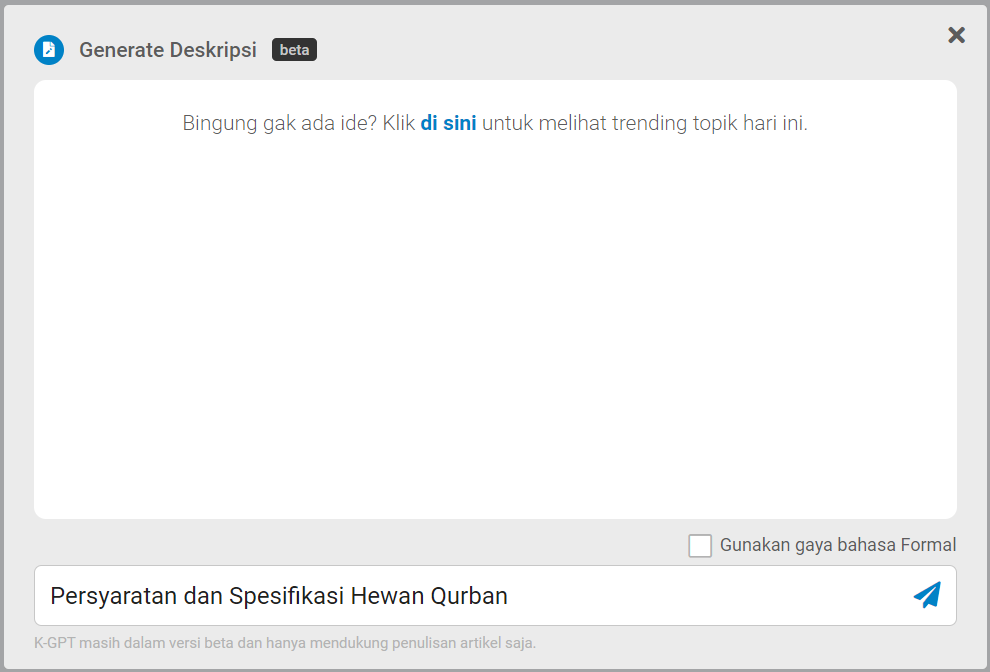Click the 'Gunakan gaya bahasa Formal' label
The width and height of the screenshot is (990, 672).
click(x=838, y=545)
